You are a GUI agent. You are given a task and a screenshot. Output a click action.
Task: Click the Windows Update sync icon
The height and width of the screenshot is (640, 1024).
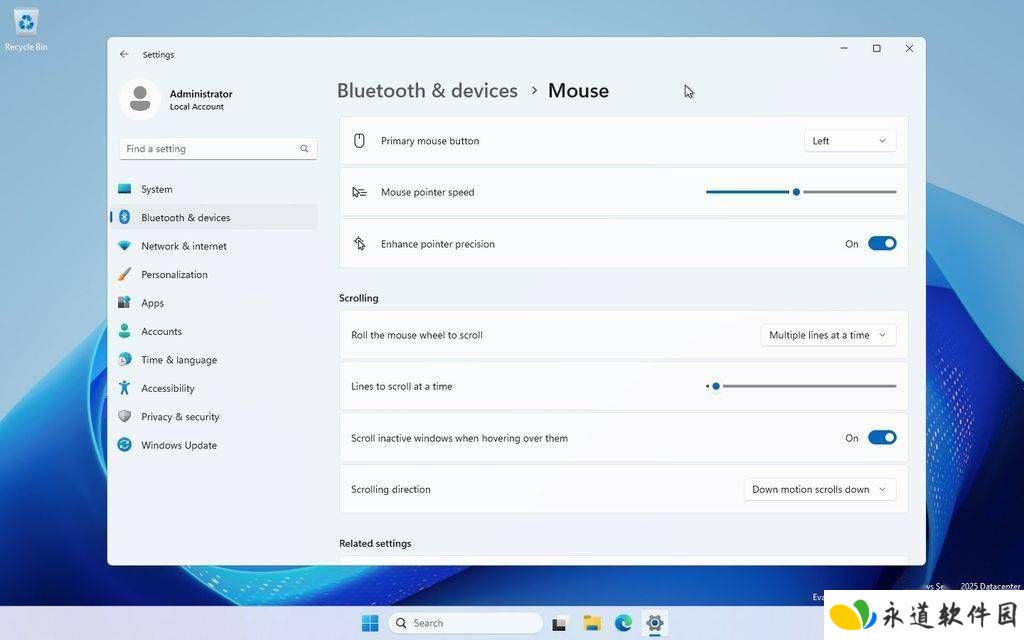coord(124,445)
